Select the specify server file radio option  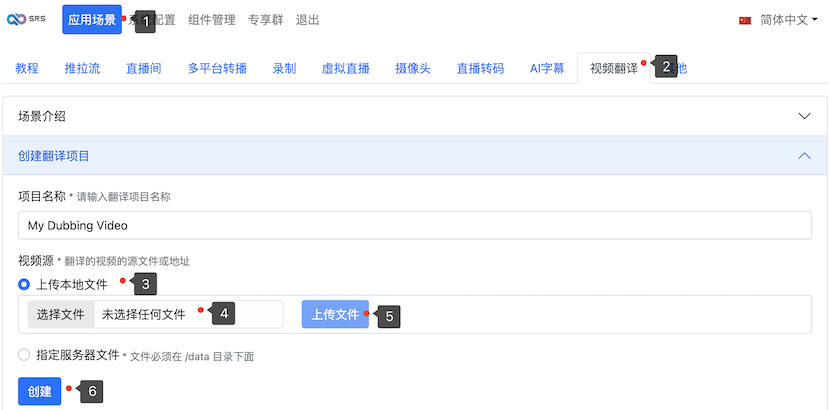24,354
